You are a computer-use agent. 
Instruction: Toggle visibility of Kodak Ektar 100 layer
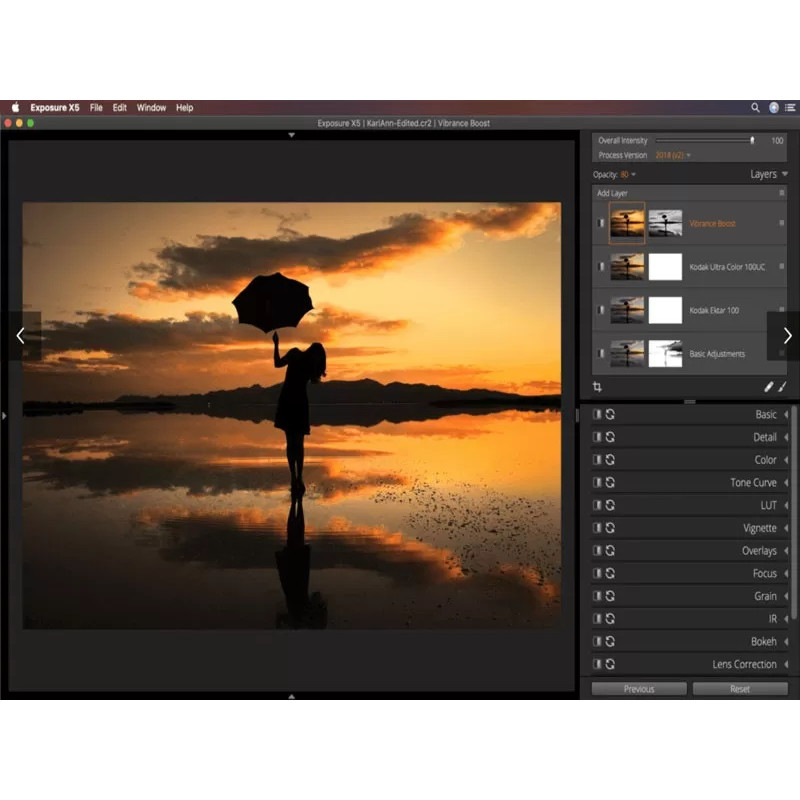tap(601, 310)
